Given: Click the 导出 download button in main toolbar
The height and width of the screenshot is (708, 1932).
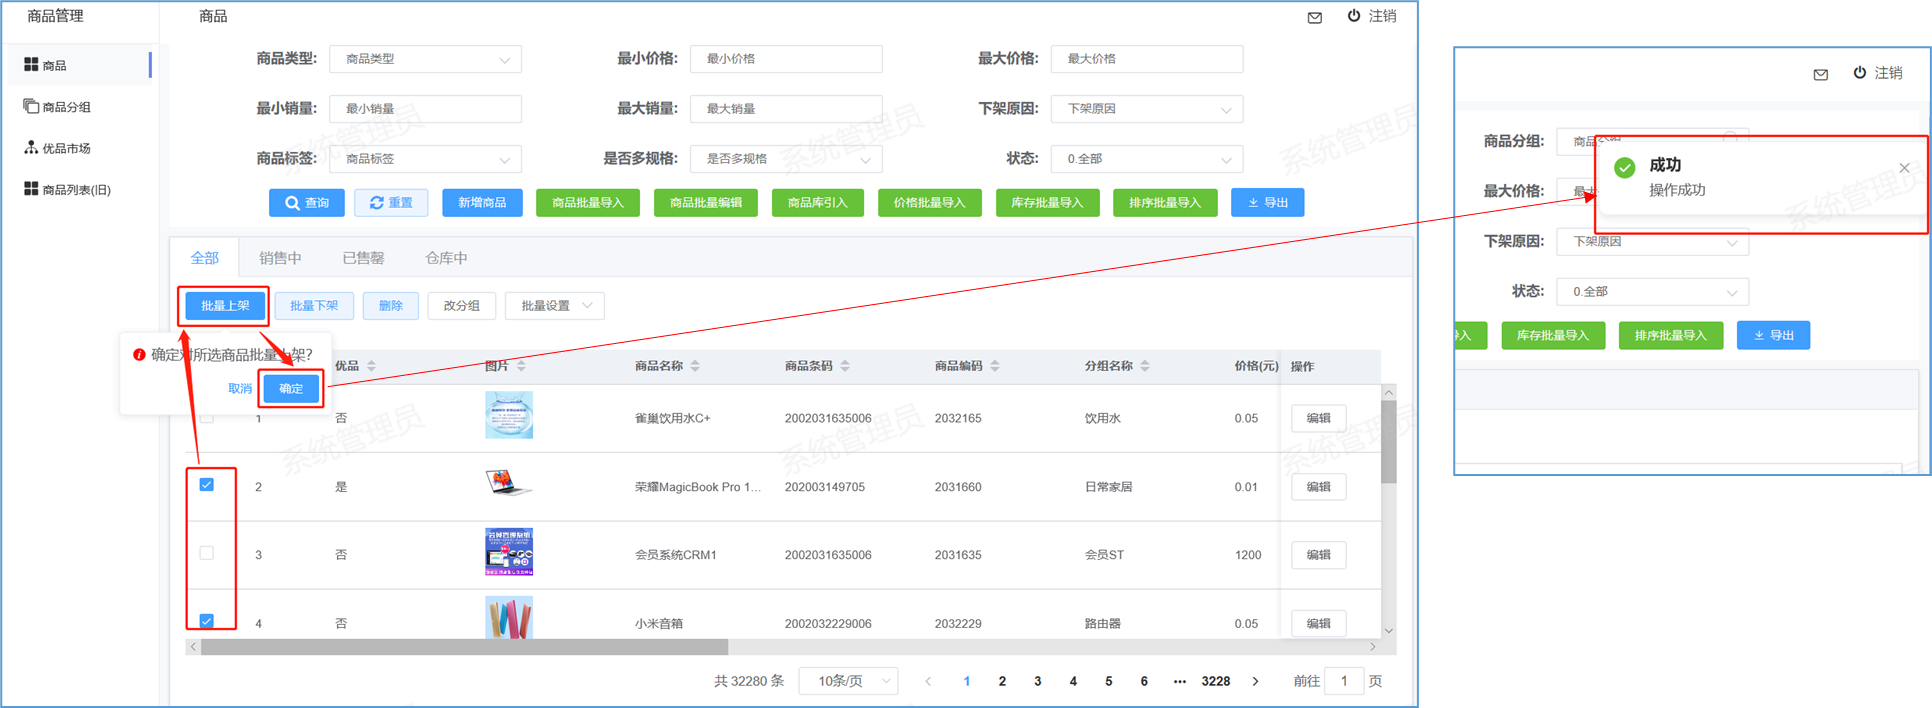Looking at the screenshot, I should (1267, 203).
